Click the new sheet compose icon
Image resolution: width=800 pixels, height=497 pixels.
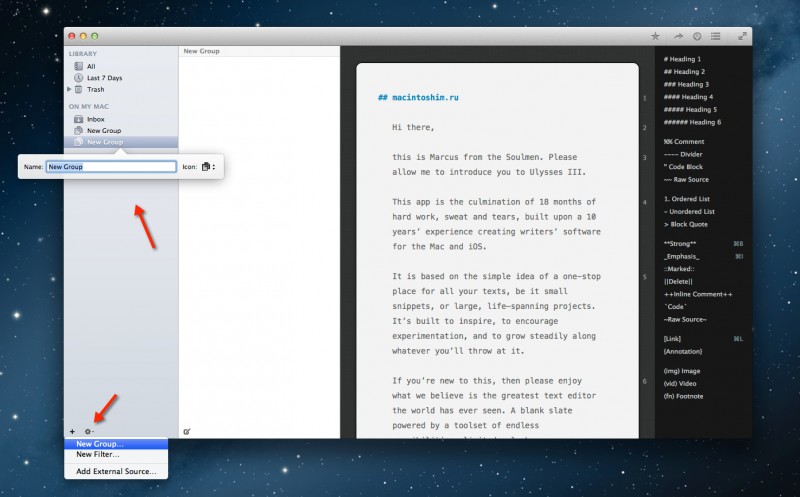188,431
